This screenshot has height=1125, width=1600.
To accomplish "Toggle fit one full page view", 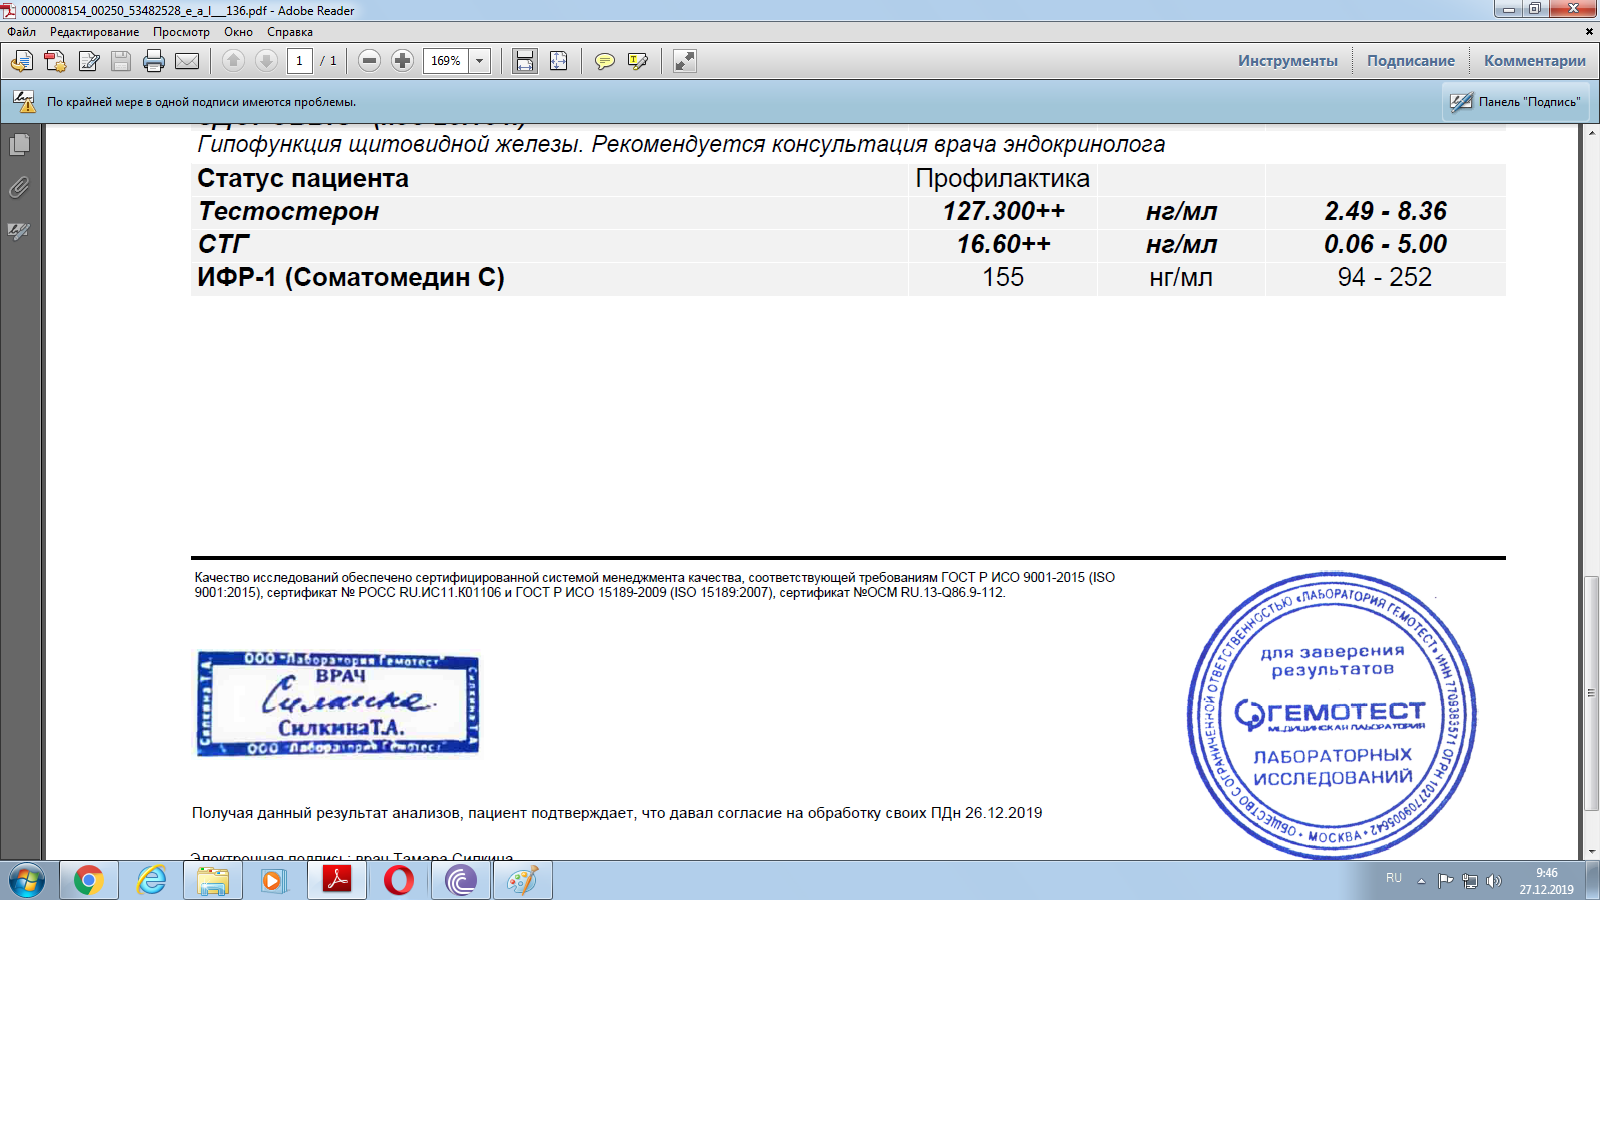I will [558, 61].
